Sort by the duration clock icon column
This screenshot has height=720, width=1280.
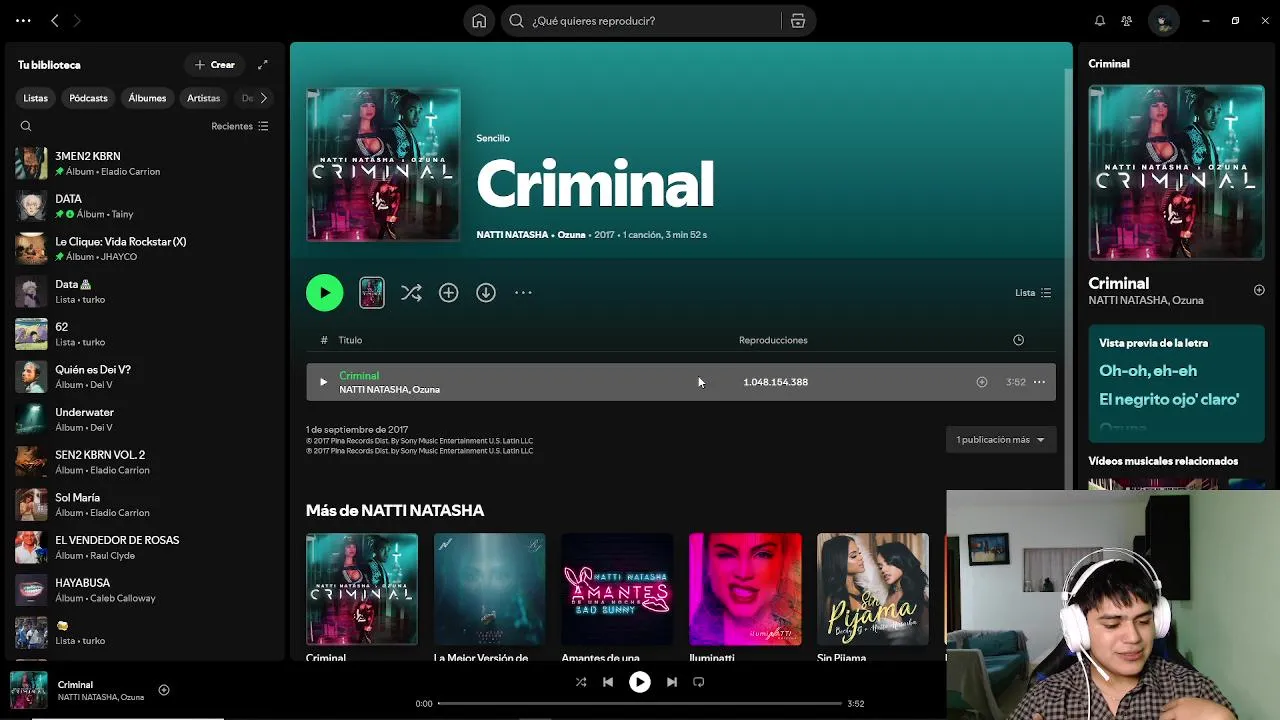(1018, 340)
